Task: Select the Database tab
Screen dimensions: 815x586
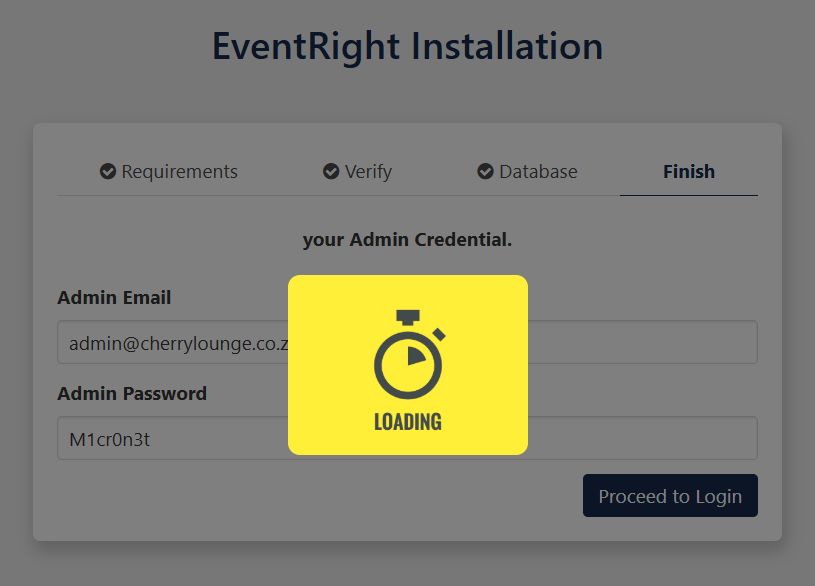Action: coord(527,172)
